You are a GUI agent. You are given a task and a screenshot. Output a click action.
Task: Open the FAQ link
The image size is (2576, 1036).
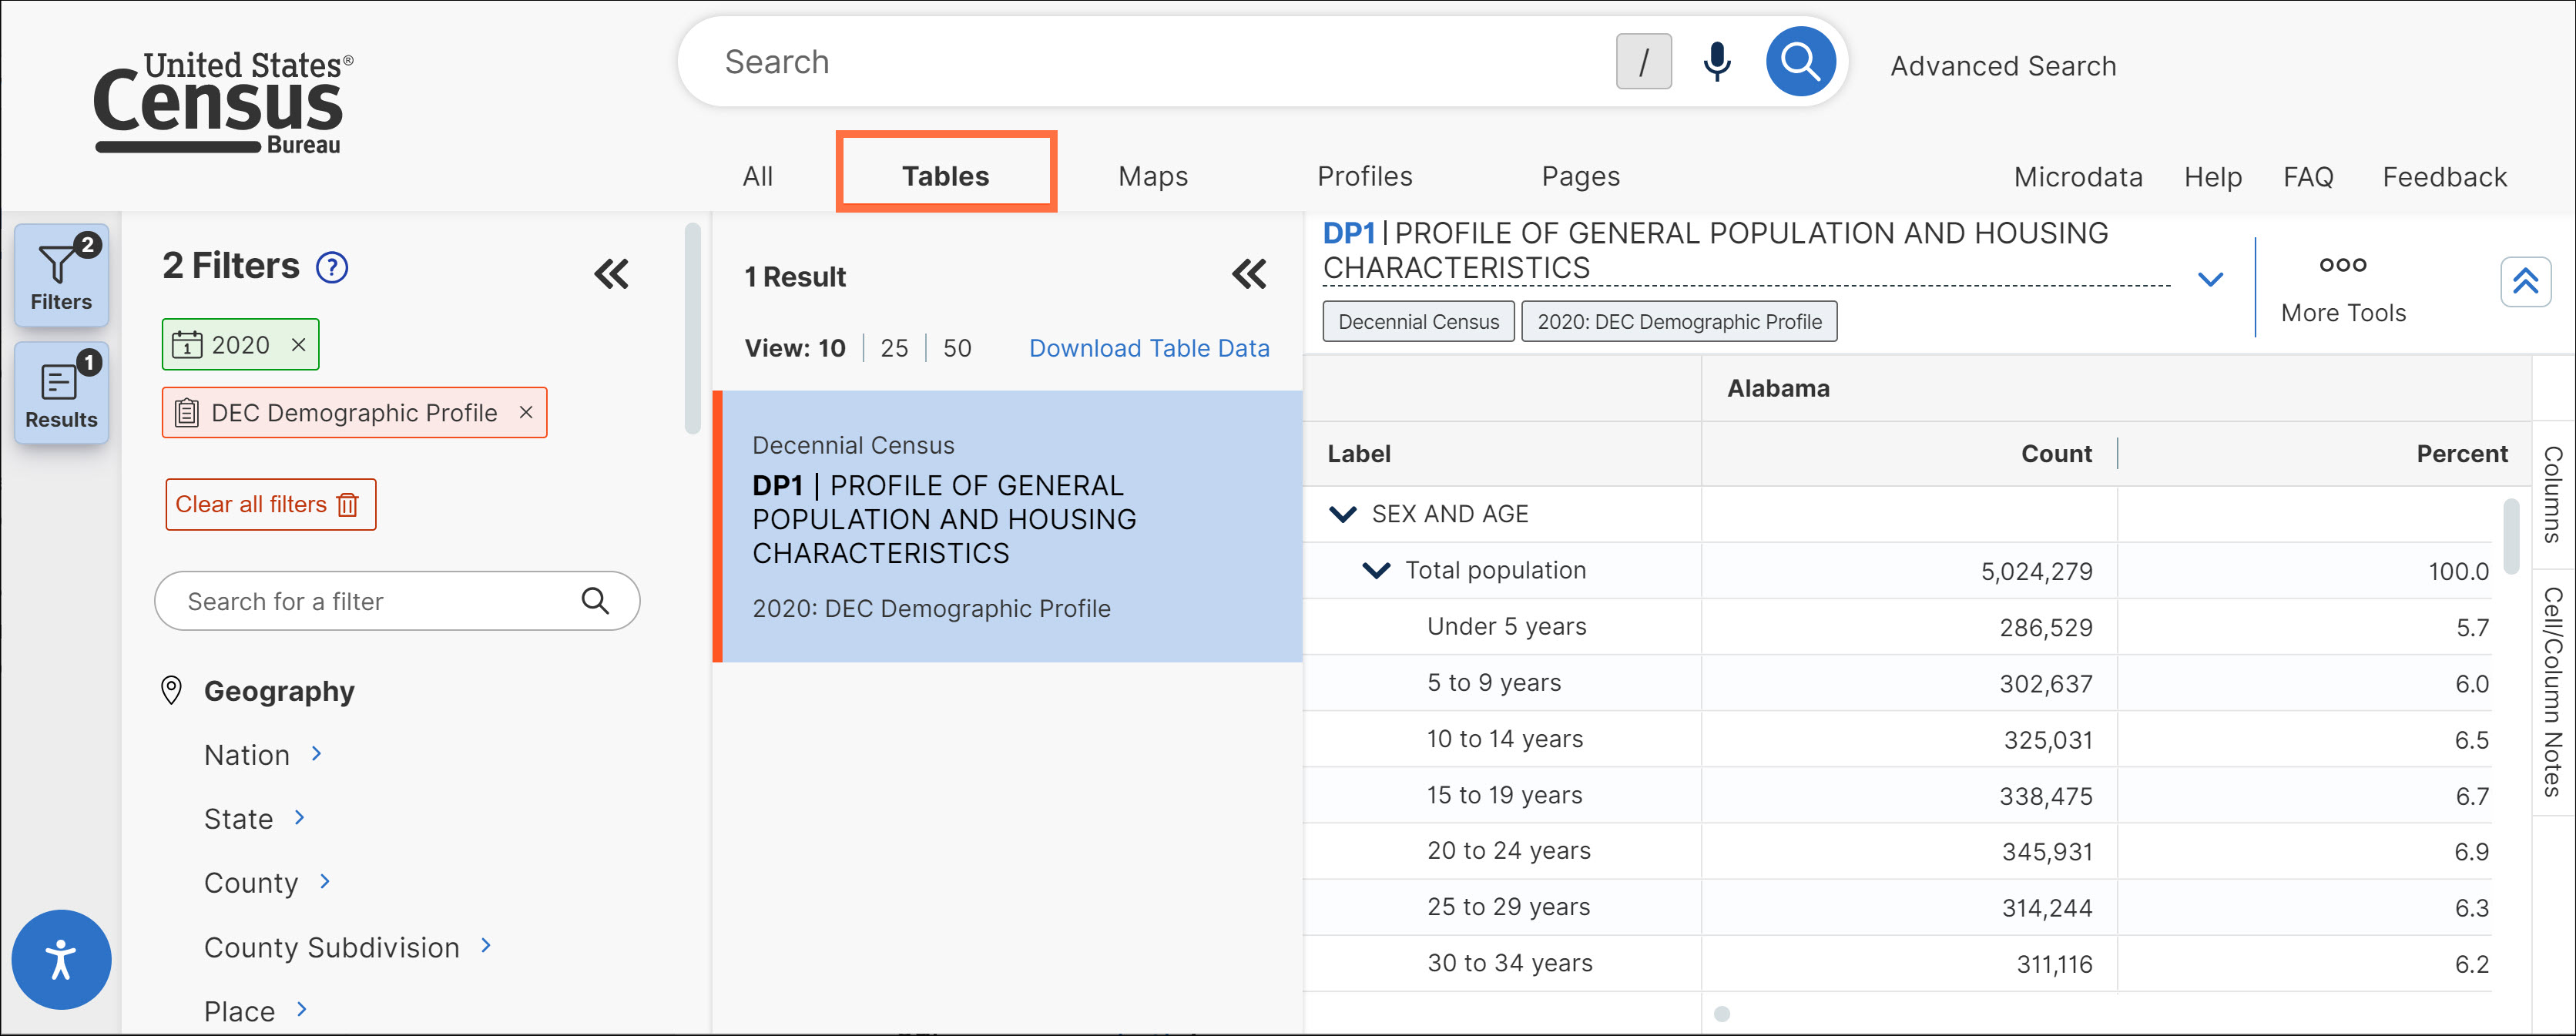pos(2307,177)
